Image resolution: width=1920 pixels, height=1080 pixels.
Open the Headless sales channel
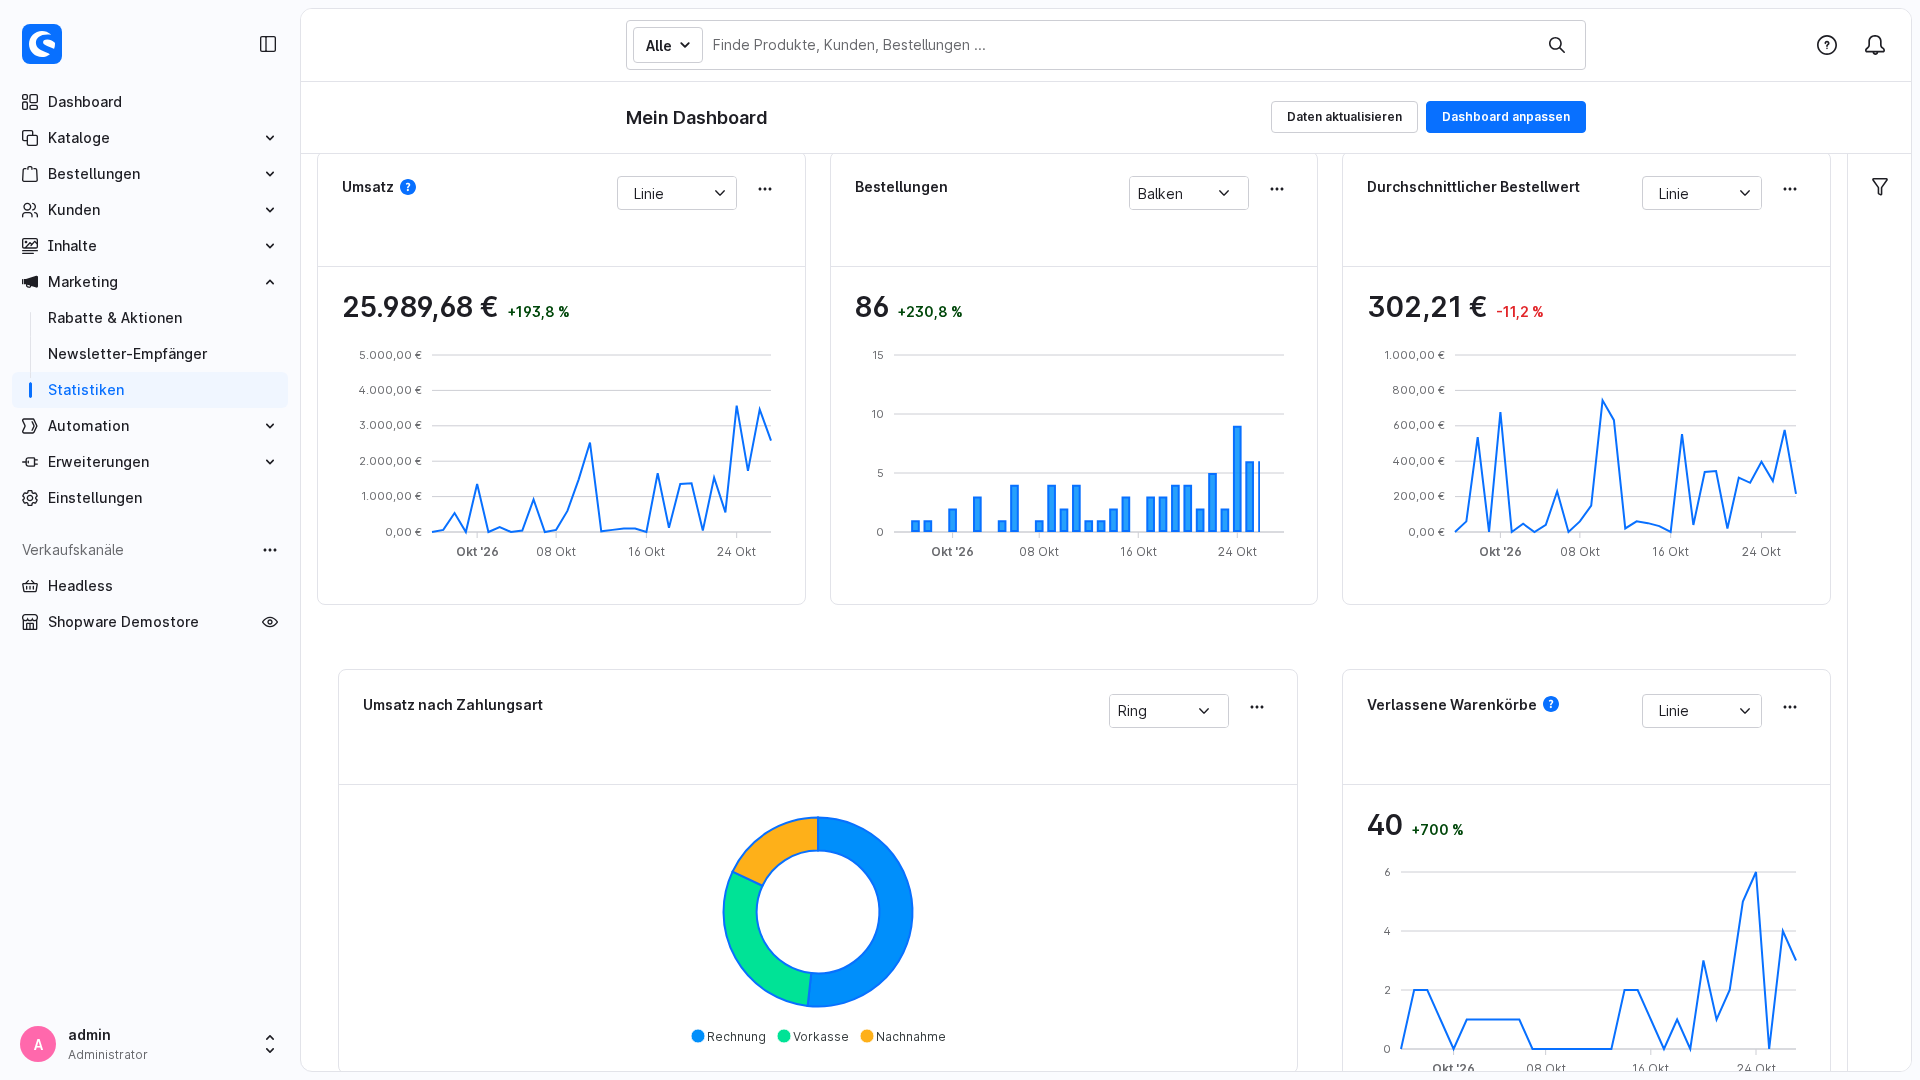point(150,586)
